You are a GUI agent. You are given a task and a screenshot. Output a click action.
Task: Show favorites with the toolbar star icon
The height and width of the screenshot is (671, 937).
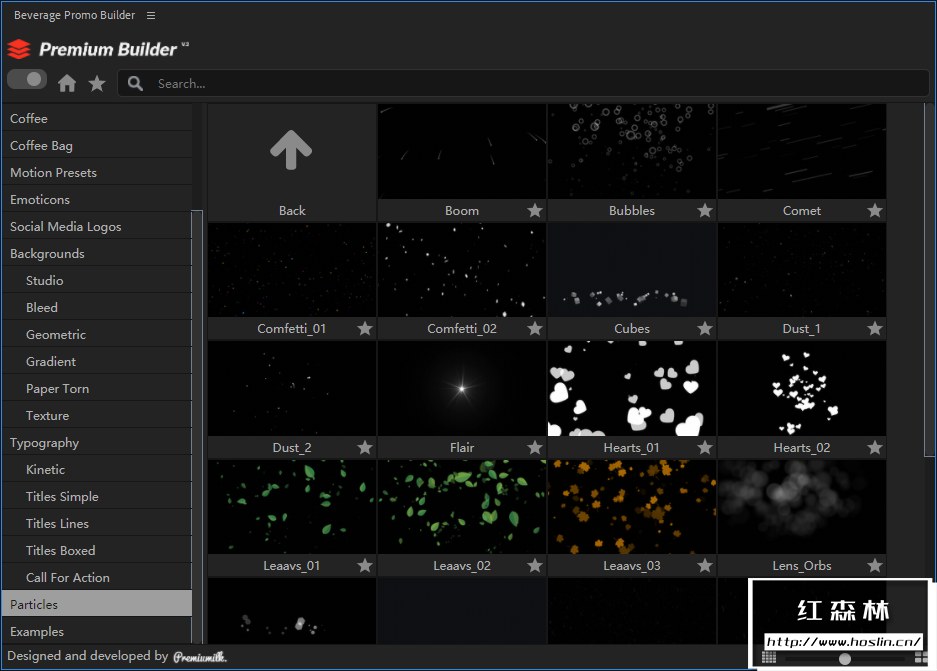point(97,83)
